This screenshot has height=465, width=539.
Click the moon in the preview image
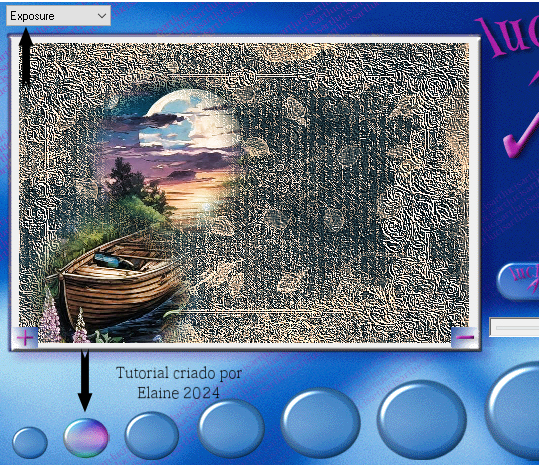(189, 119)
